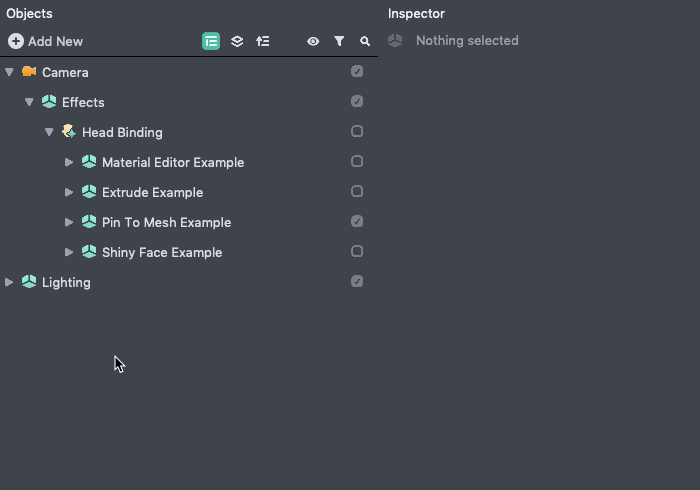Select the Effects object in the tree

pos(83,102)
